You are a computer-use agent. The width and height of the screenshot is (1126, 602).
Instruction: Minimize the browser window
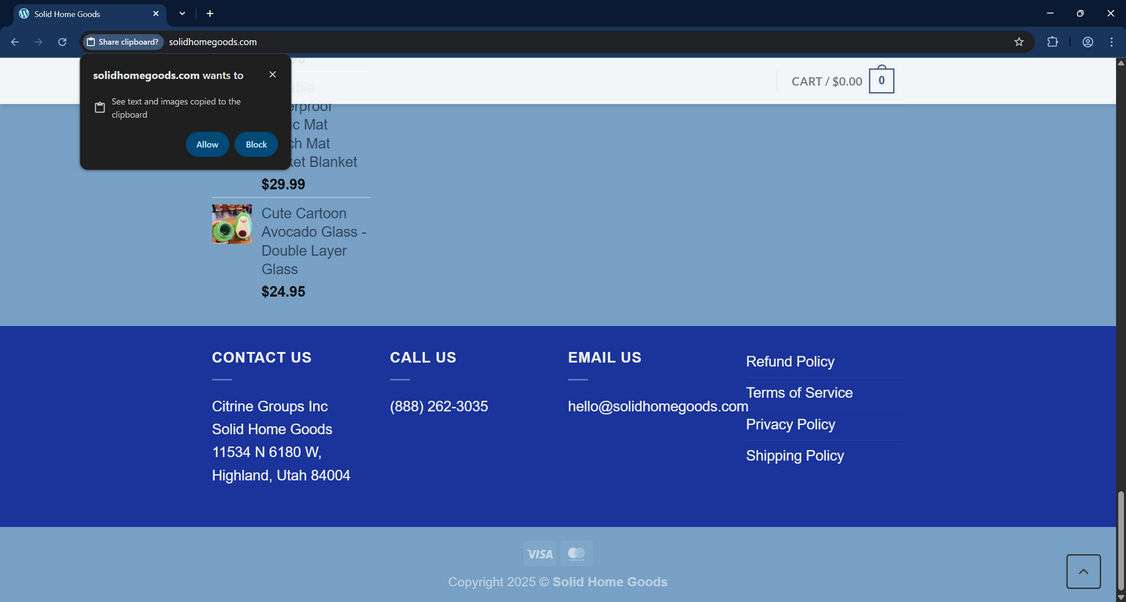click(1050, 14)
